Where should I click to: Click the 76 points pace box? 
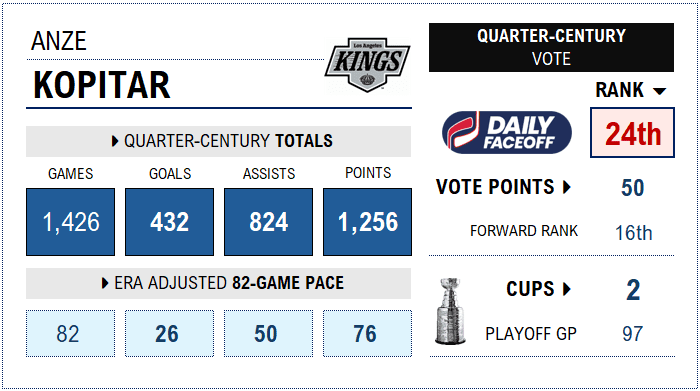(367, 333)
